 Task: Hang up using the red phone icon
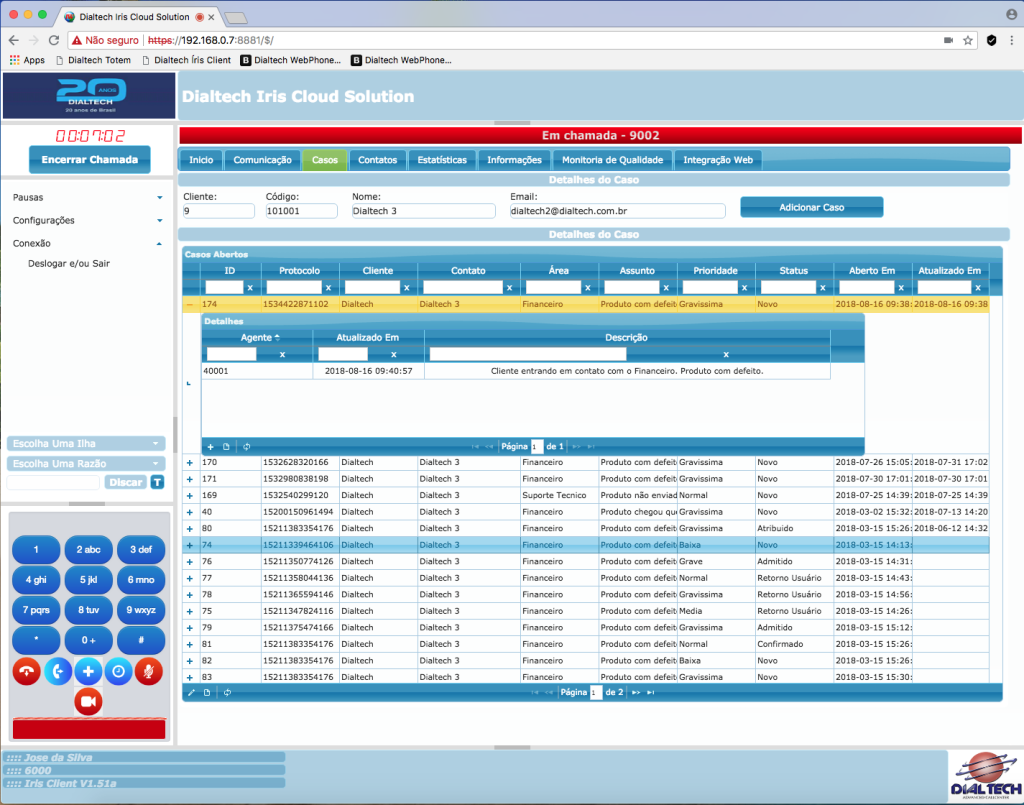27,671
